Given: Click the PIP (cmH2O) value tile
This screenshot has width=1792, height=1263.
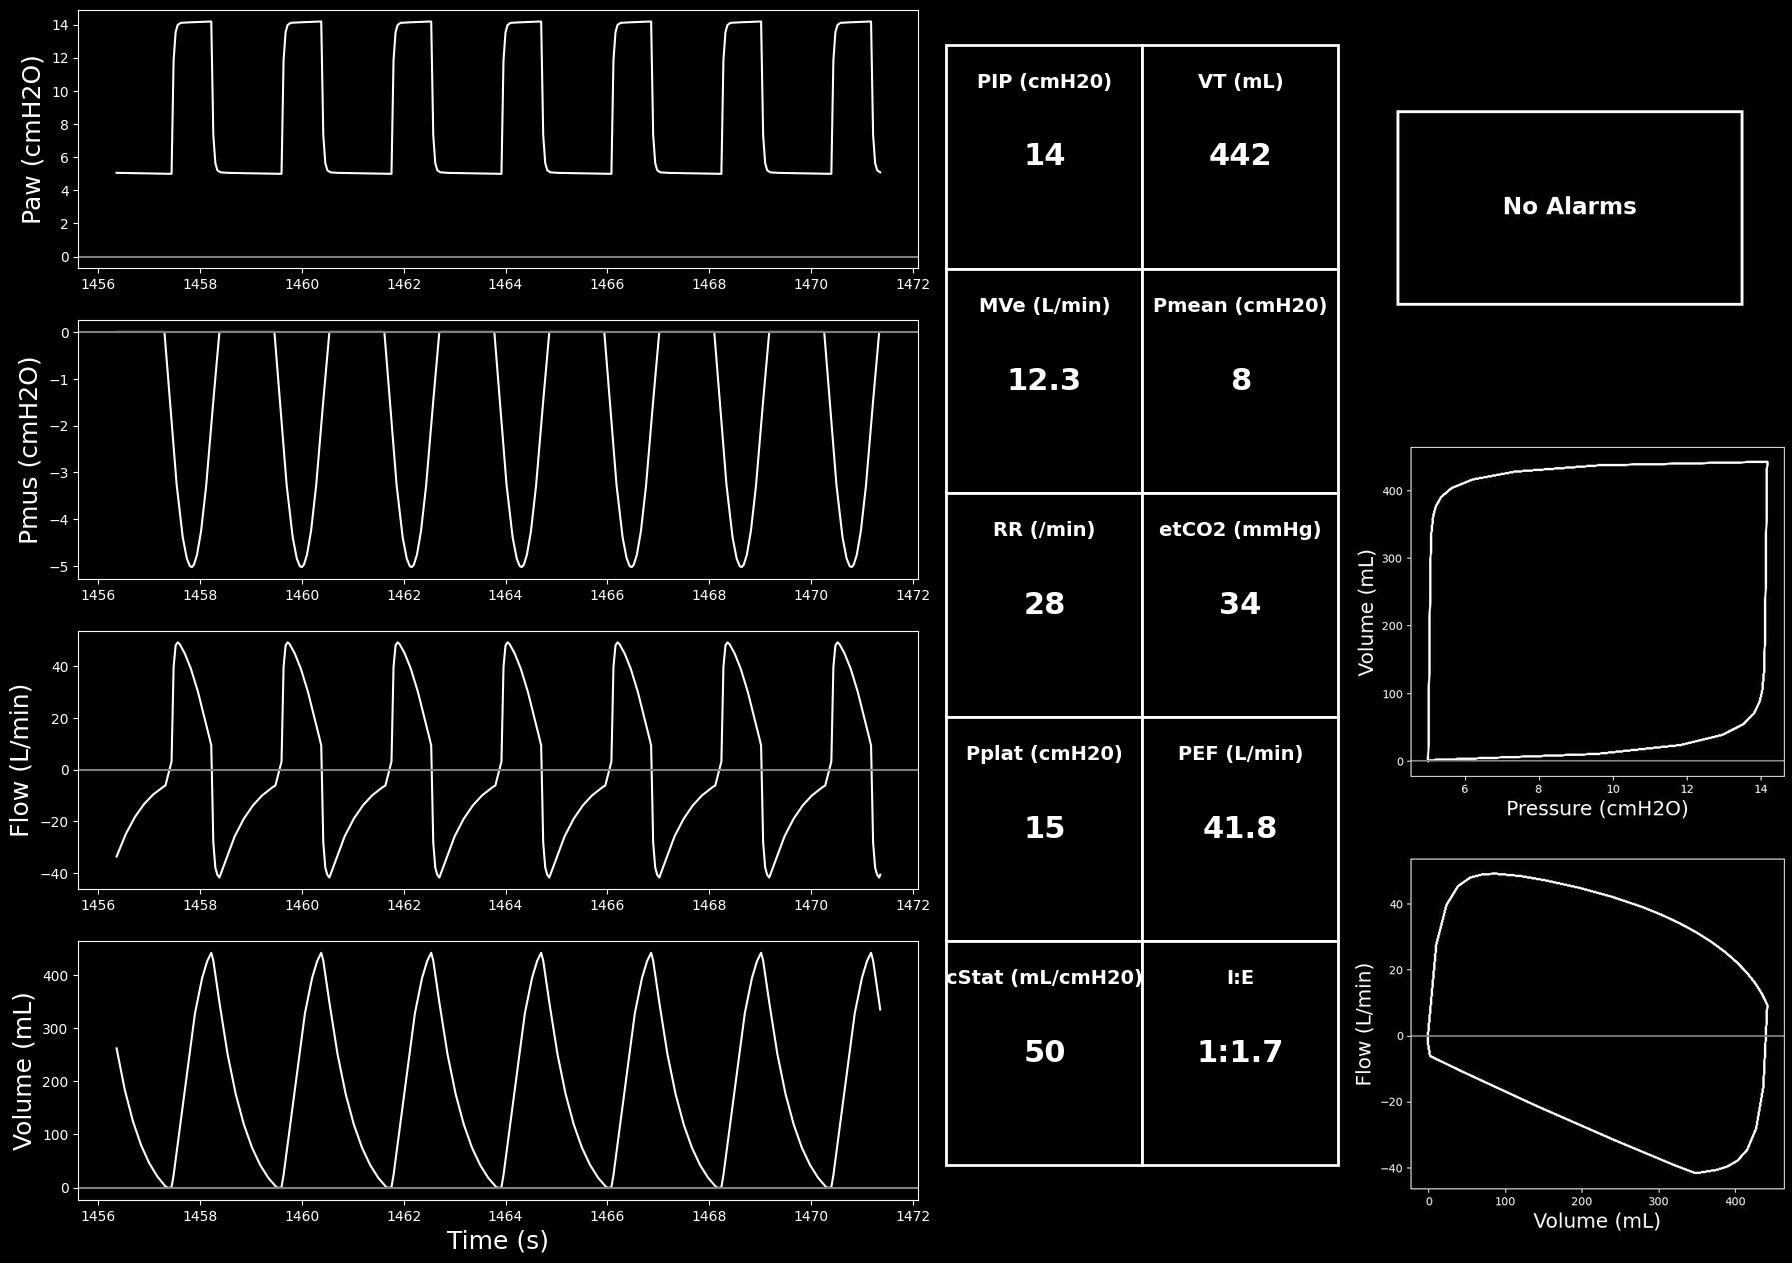Looking at the screenshot, I should pos(1044,157).
